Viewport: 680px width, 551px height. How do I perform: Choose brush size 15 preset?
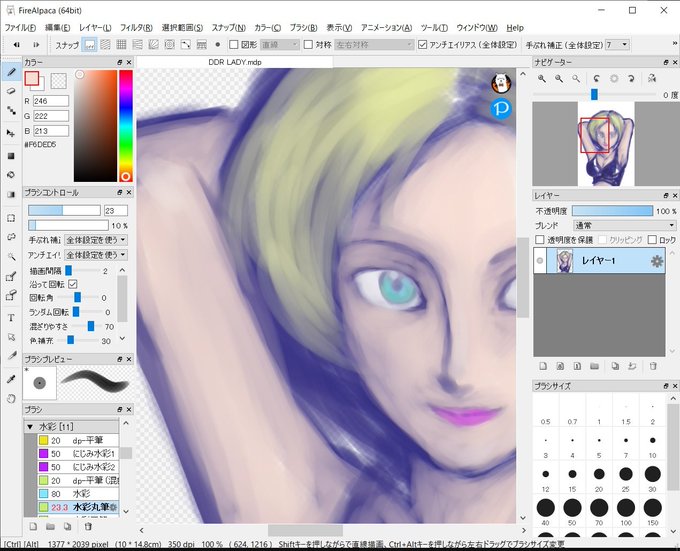pyautogui.click(x=572, y=477)
